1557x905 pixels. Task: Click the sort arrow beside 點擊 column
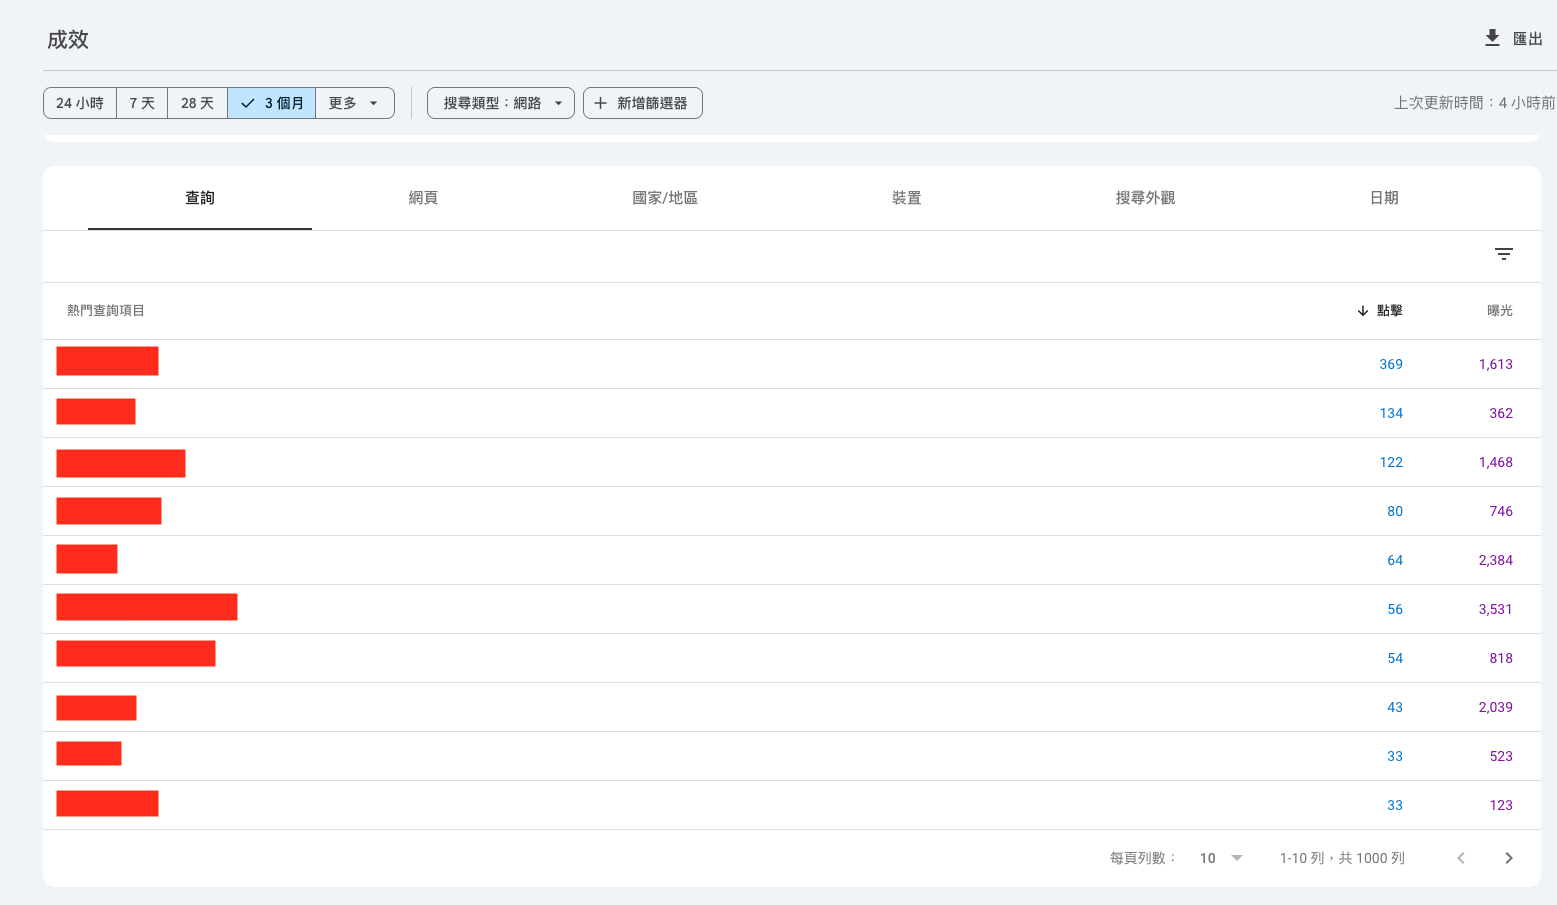click(x=1362, y=311)
